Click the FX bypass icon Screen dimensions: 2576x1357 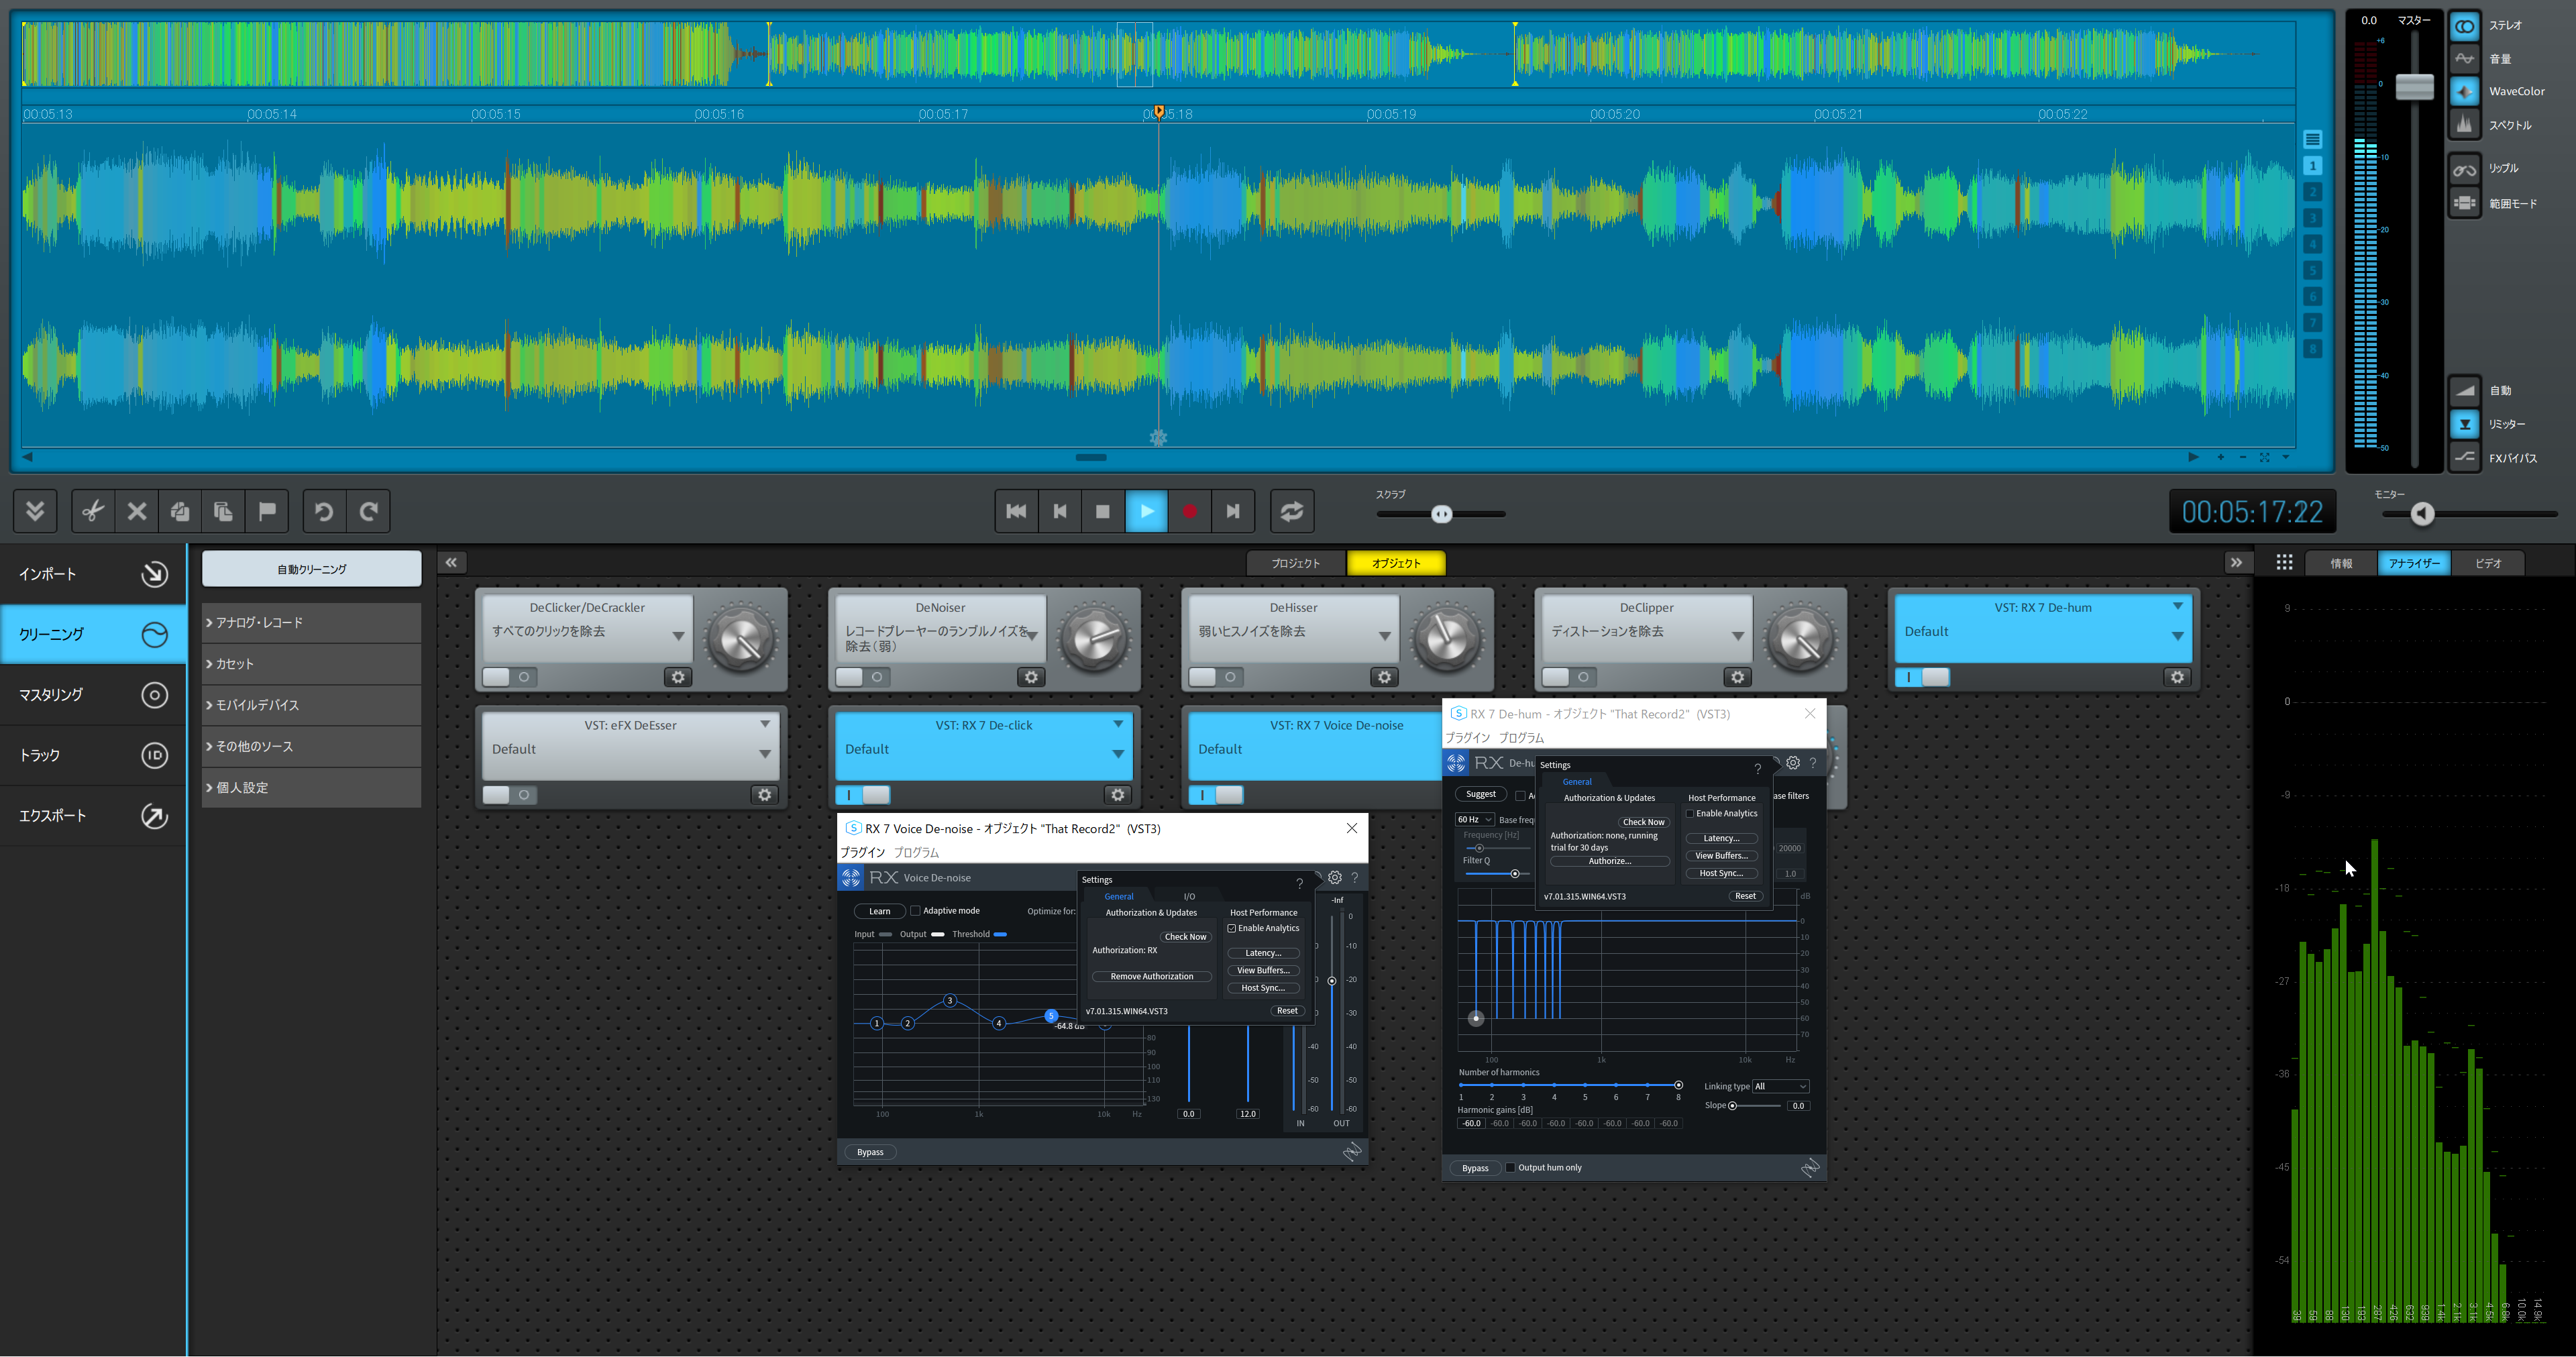(2464, 458)
